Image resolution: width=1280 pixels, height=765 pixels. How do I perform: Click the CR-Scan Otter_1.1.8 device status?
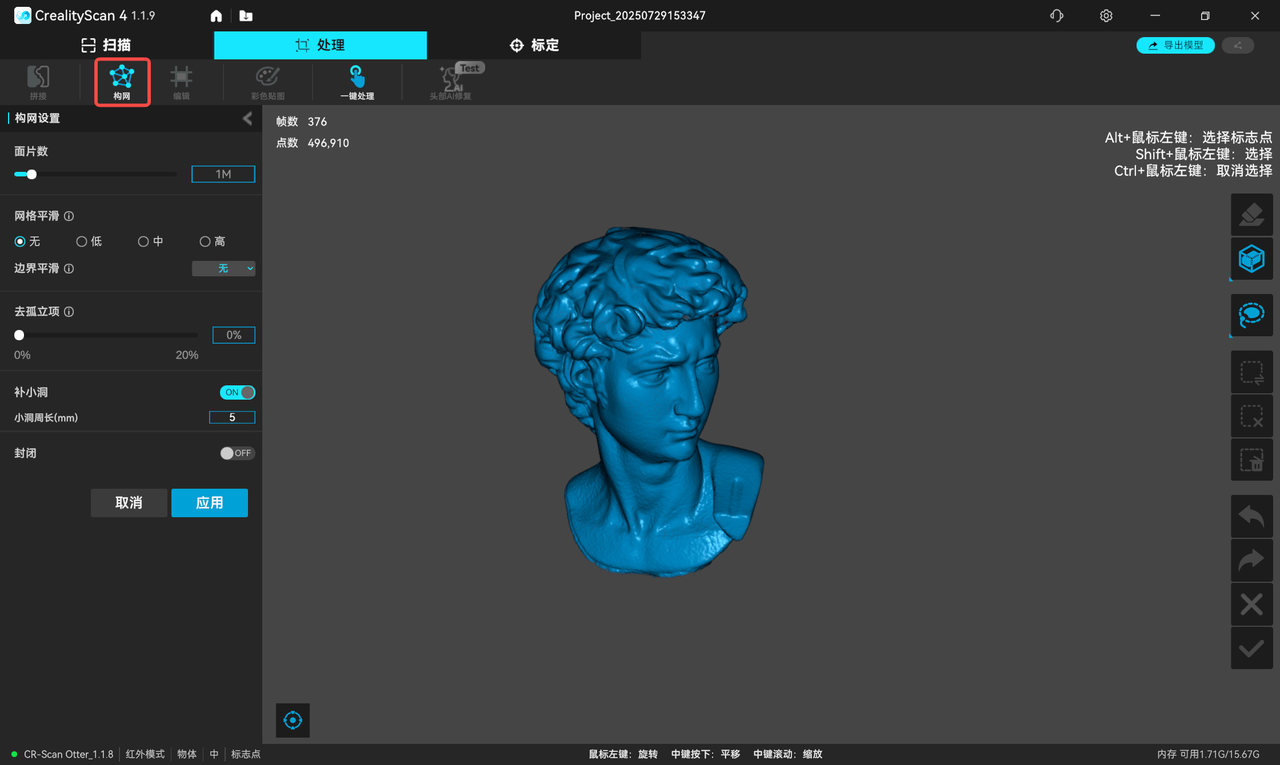pos(69,754)
